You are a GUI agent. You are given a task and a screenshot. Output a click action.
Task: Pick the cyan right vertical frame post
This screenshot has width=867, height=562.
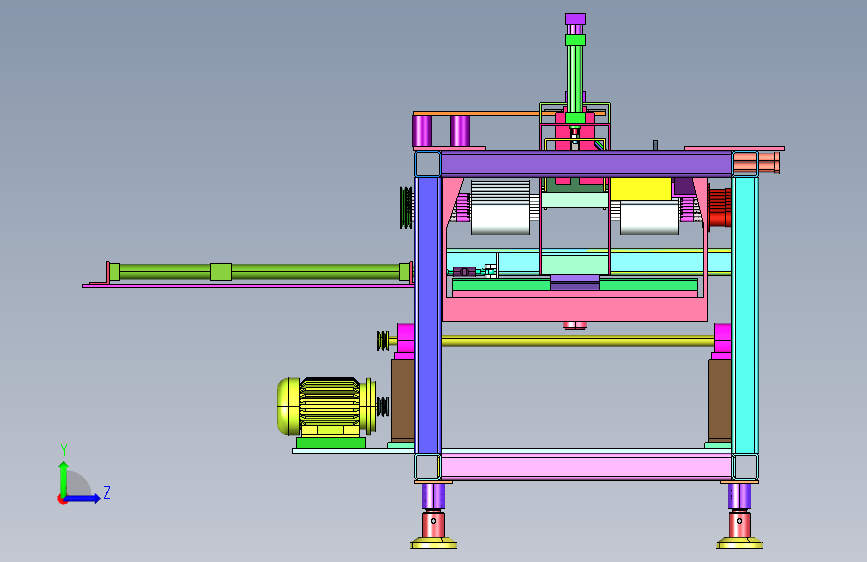click(745, 315)
